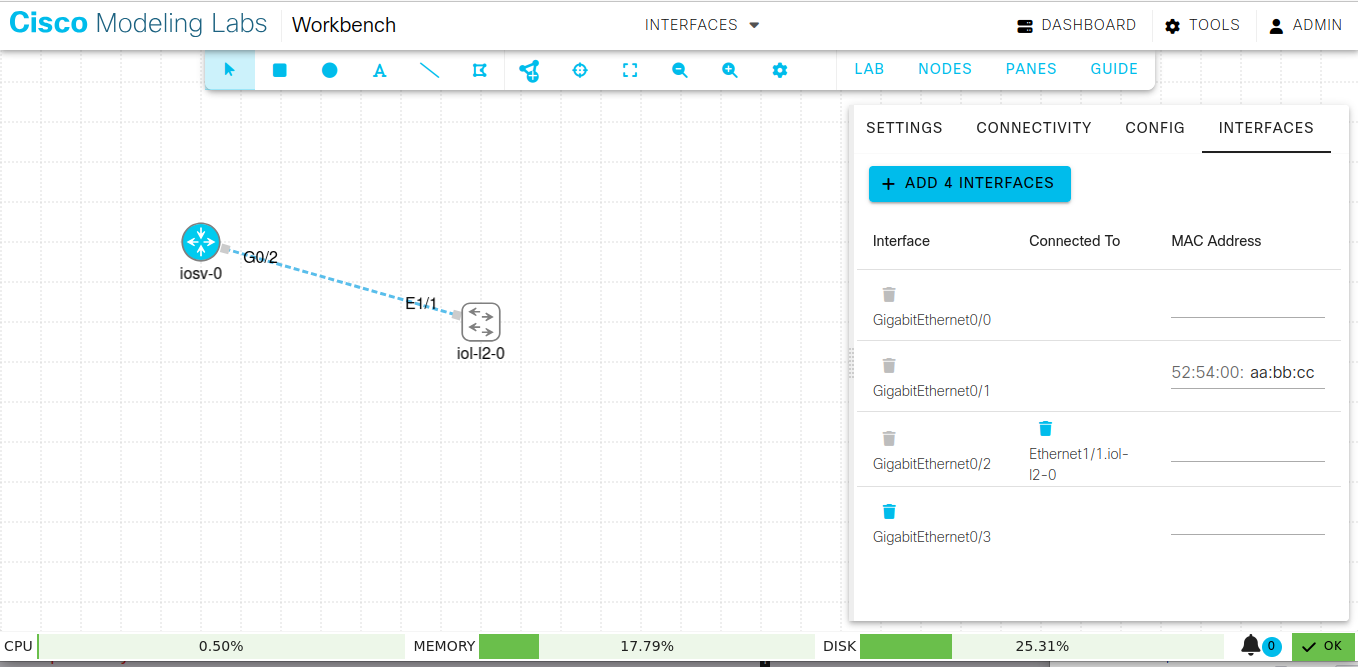
Task: Open the add node tool
Action: (x=529, y=70)
